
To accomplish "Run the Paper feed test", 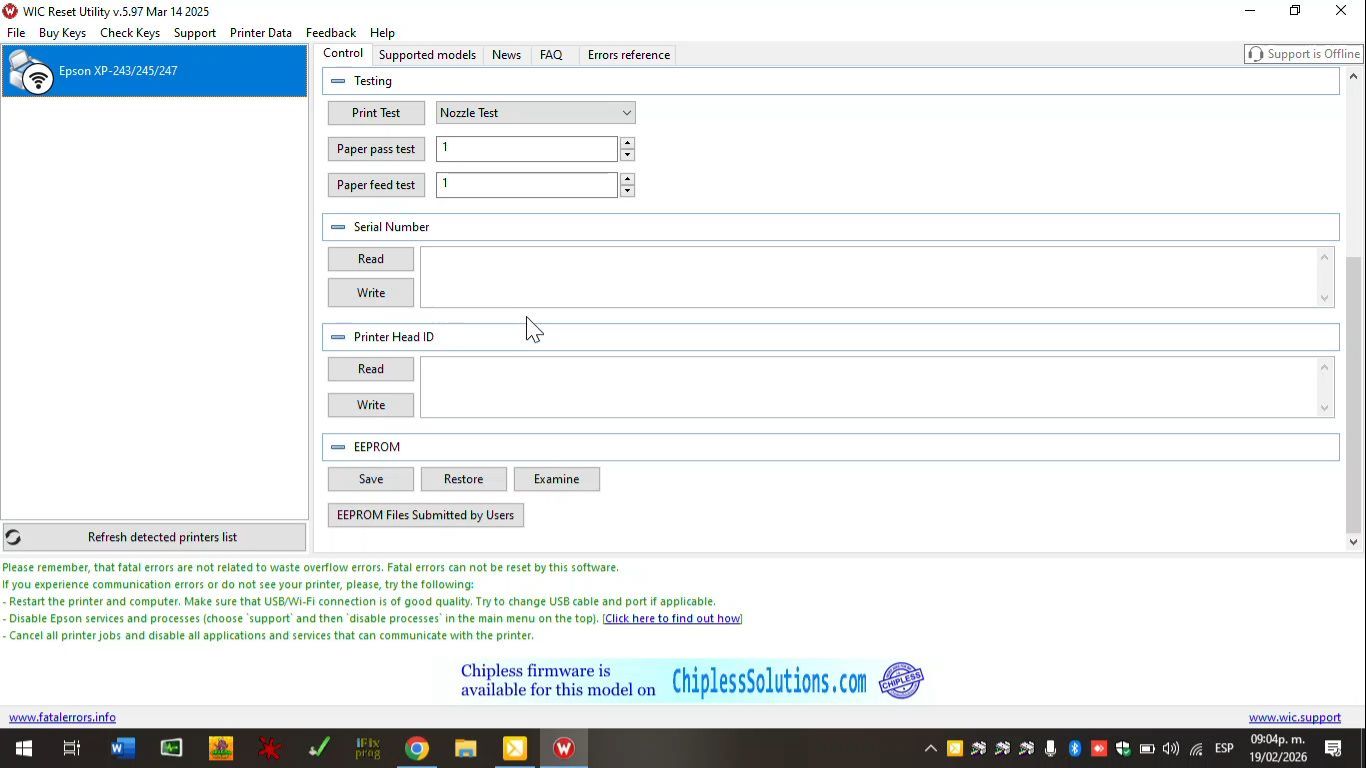I will click(x=376, y=185).
